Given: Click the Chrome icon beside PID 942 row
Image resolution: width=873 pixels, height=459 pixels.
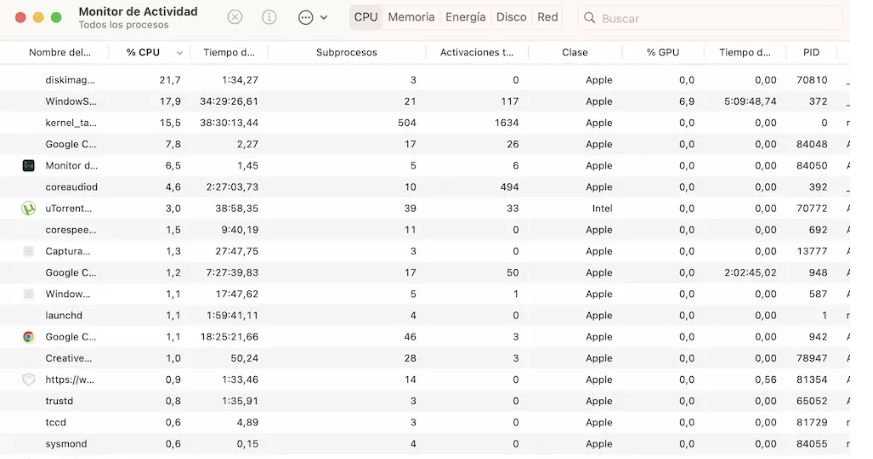Looking at the screenshot, I should tap(28, 336).
